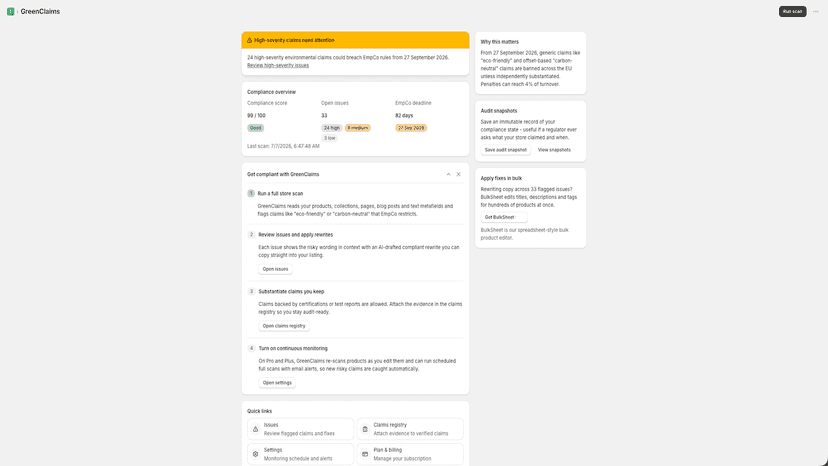Click the 'Apply fixes in bulk' heading
This screenshot has height=466, width=828.
tap(501, 178)
